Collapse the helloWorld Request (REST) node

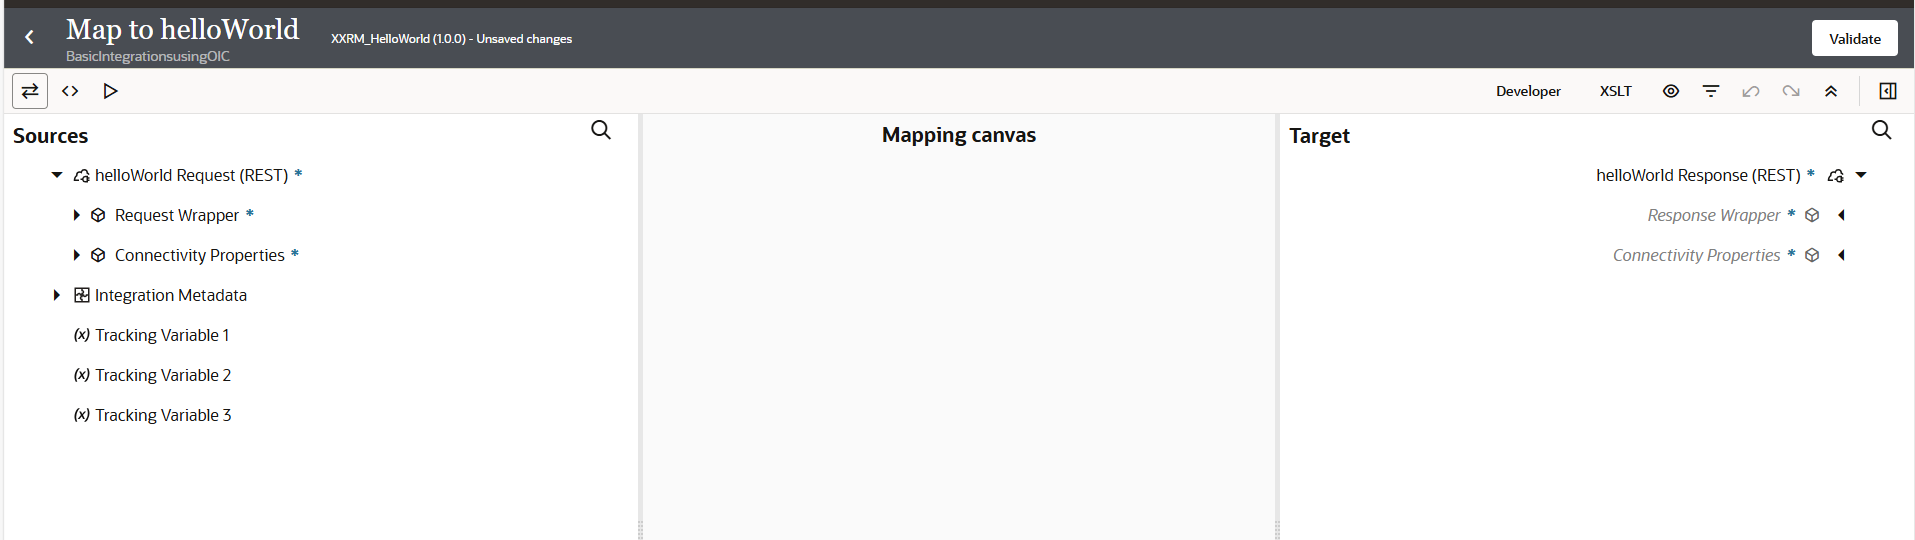(57, 175)
